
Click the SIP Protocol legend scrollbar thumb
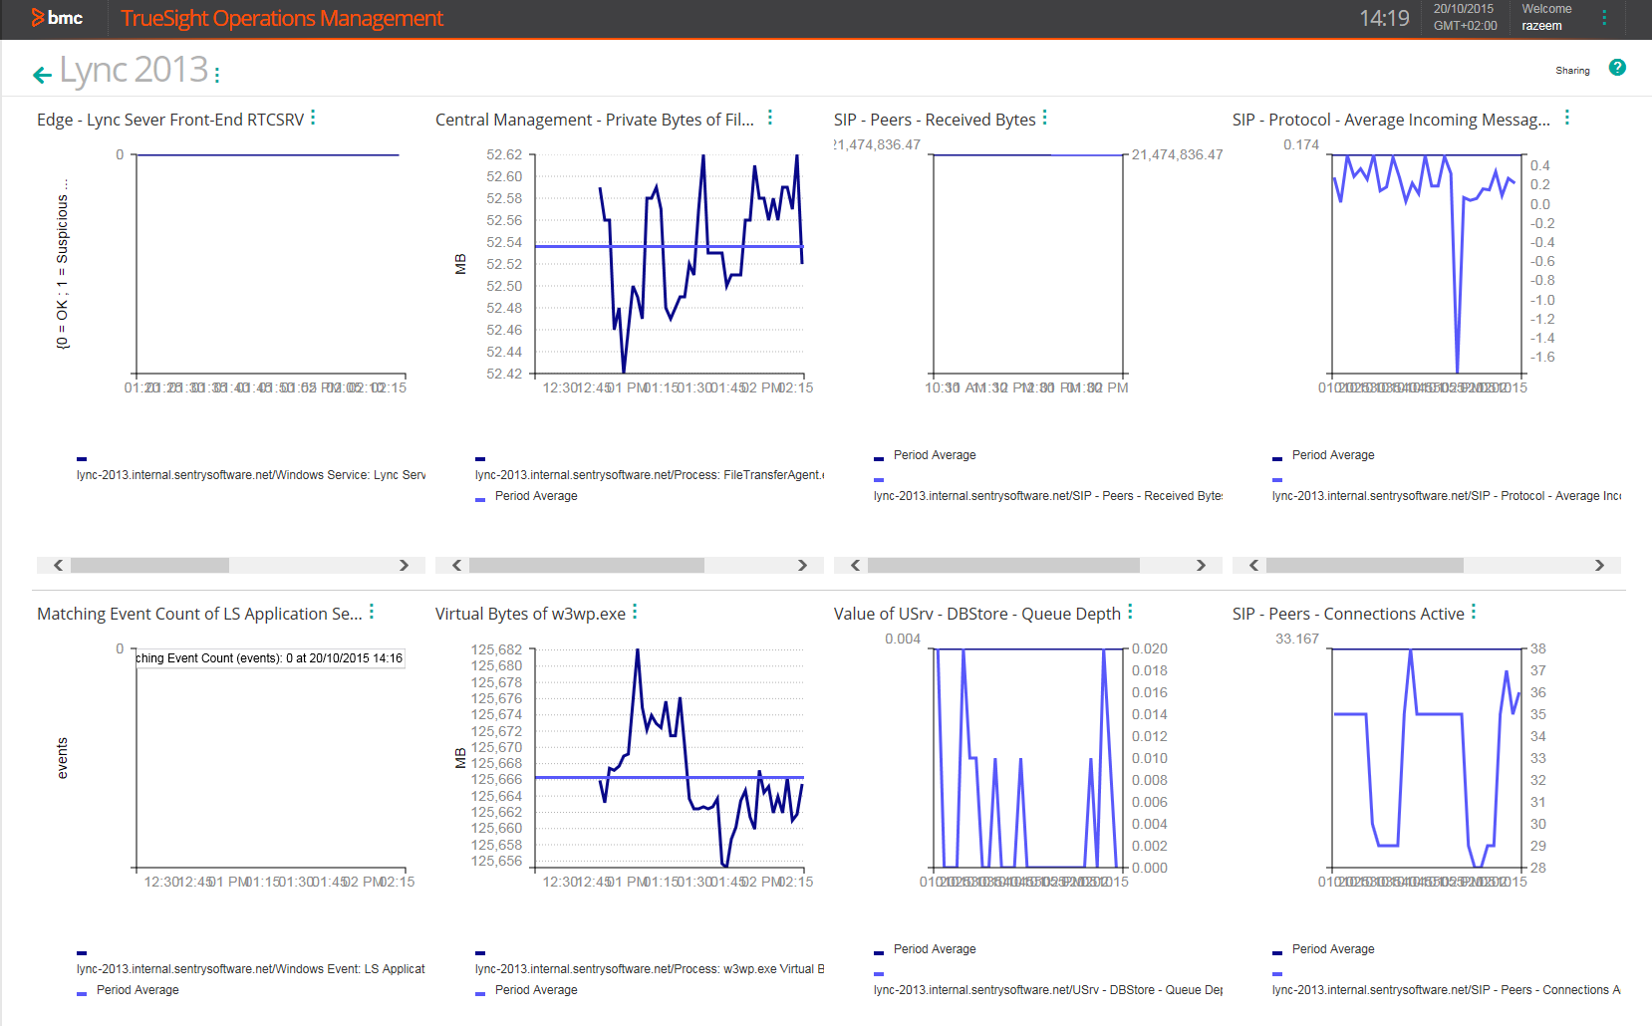(x=1364, y=565)
